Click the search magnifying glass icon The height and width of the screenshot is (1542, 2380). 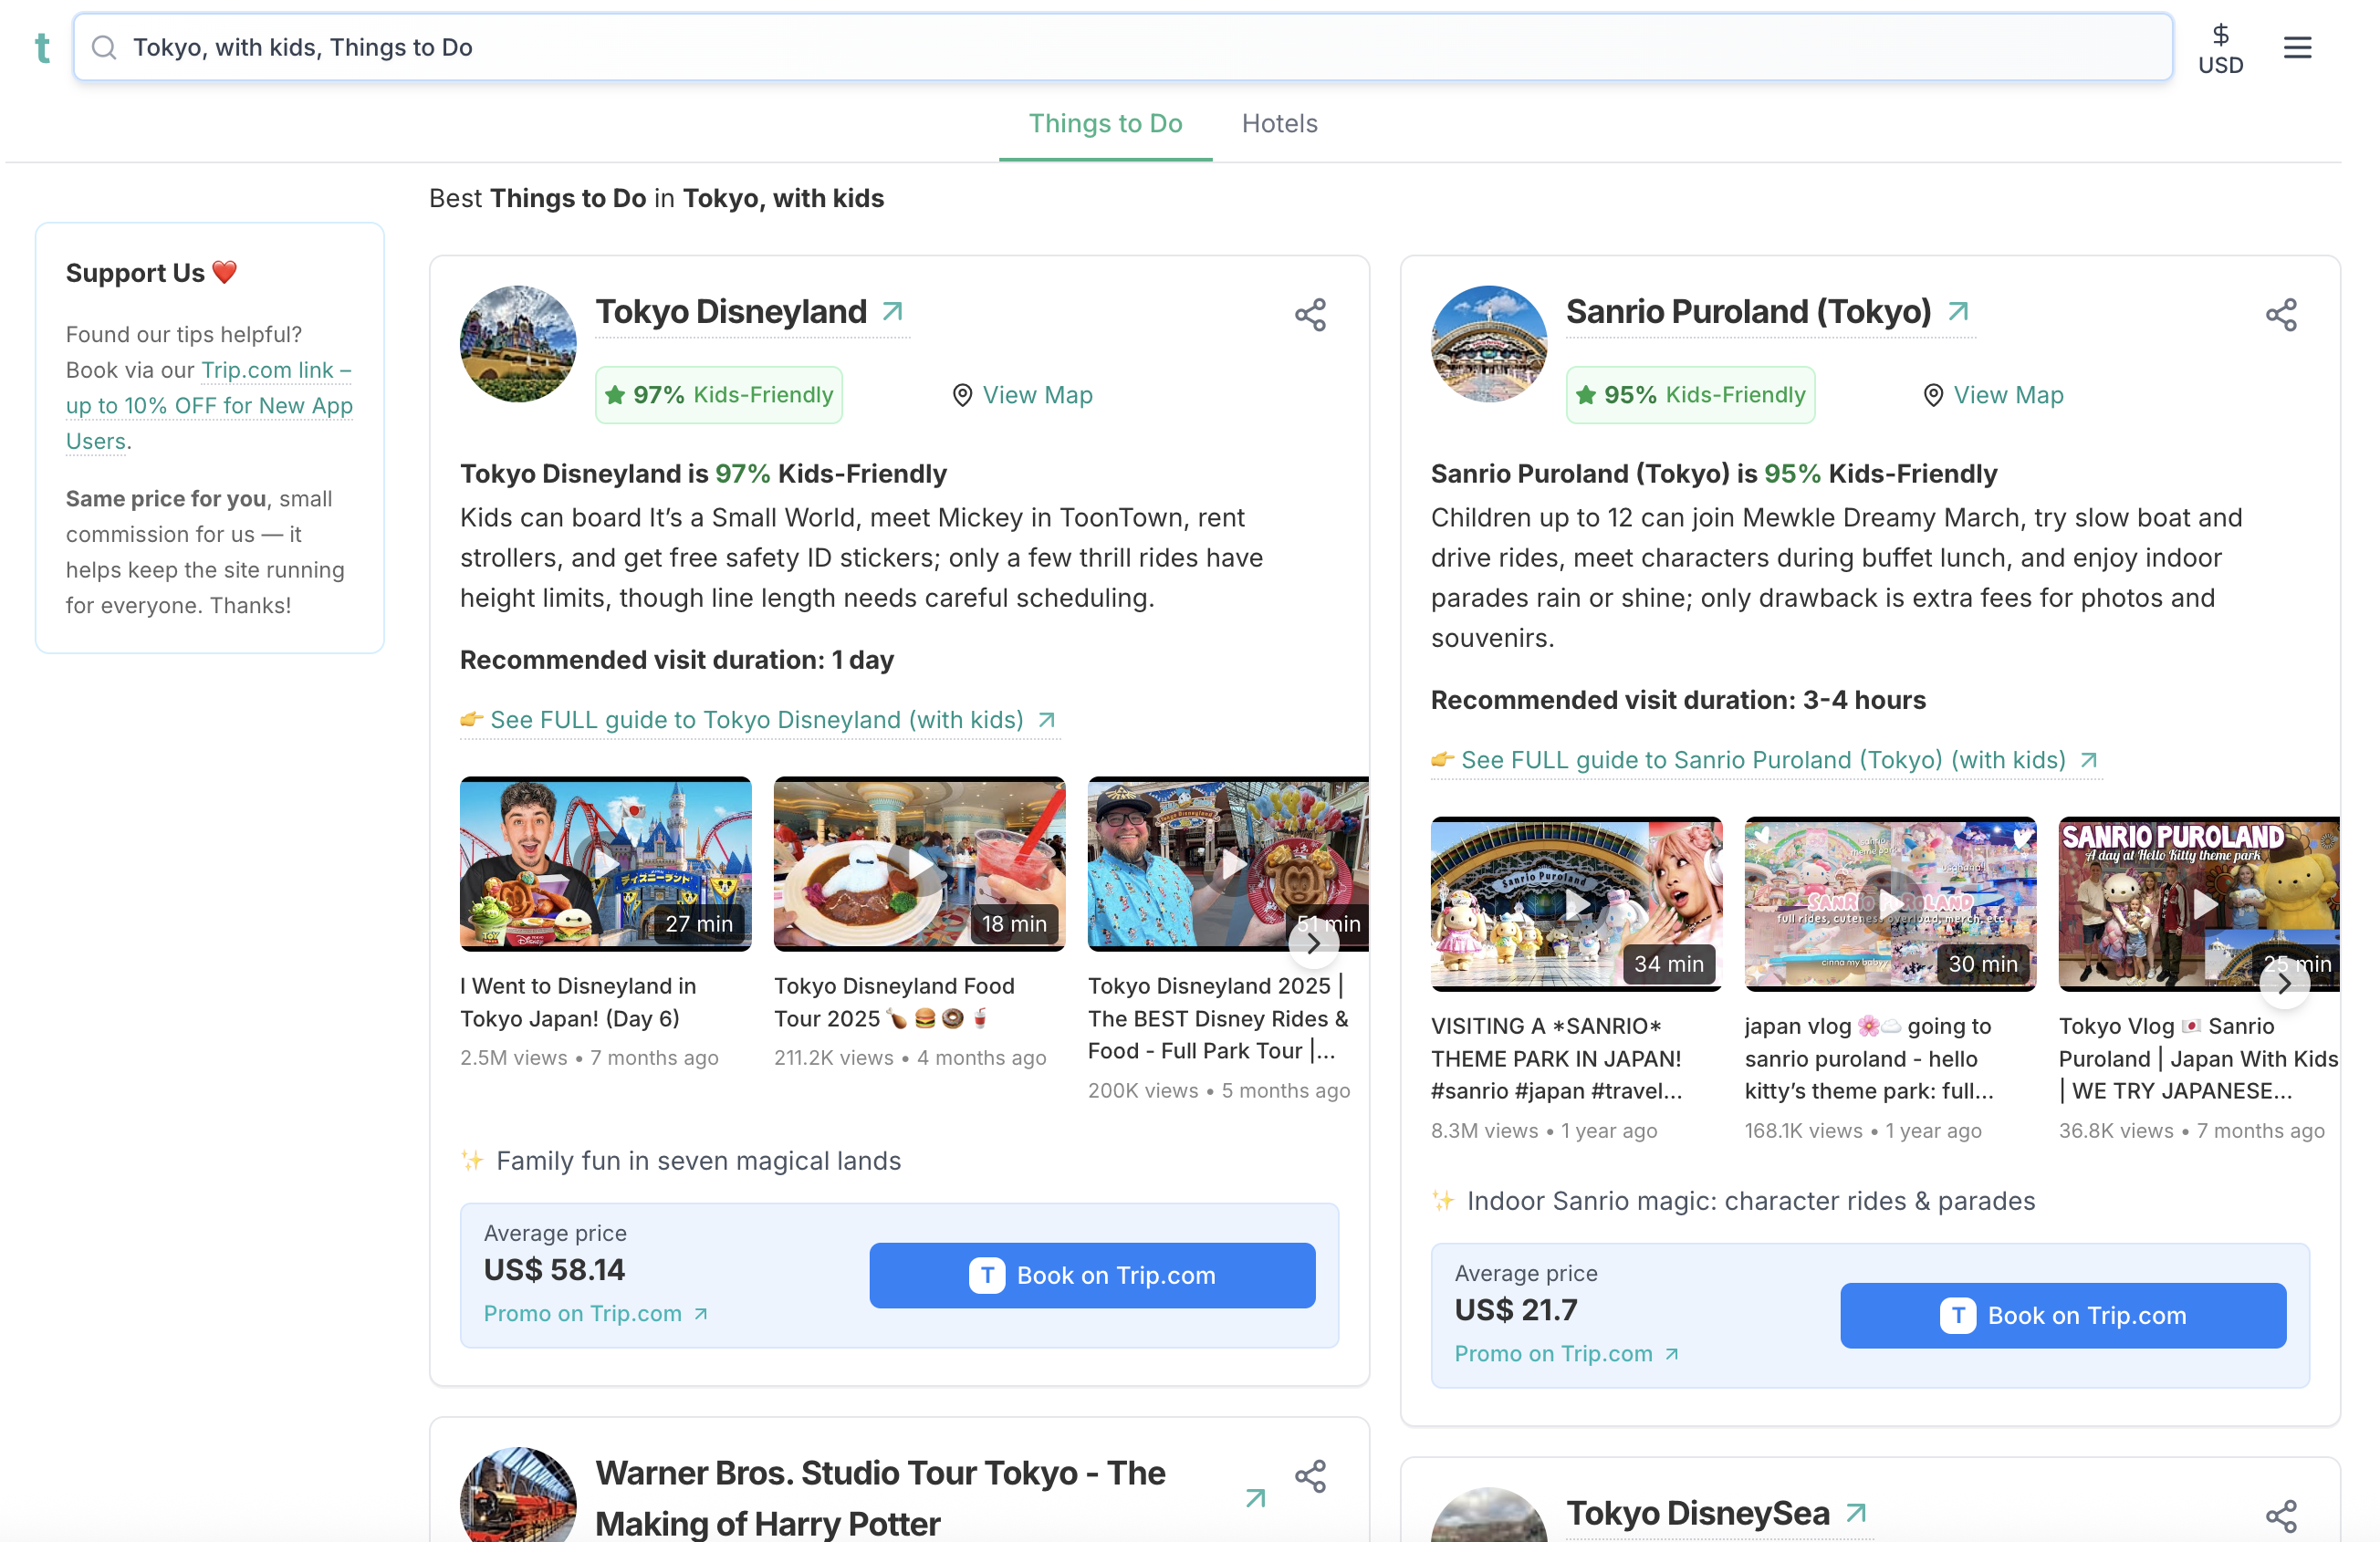point(105,46)
